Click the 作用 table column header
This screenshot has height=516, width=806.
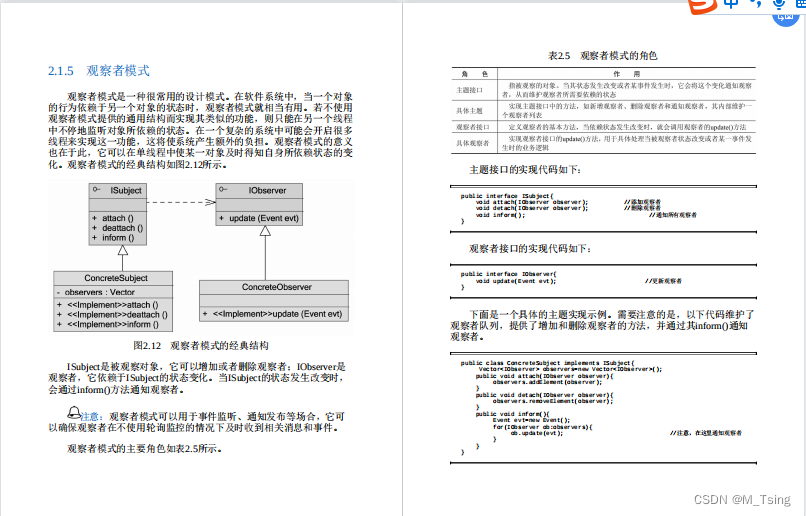coord(627,74)
